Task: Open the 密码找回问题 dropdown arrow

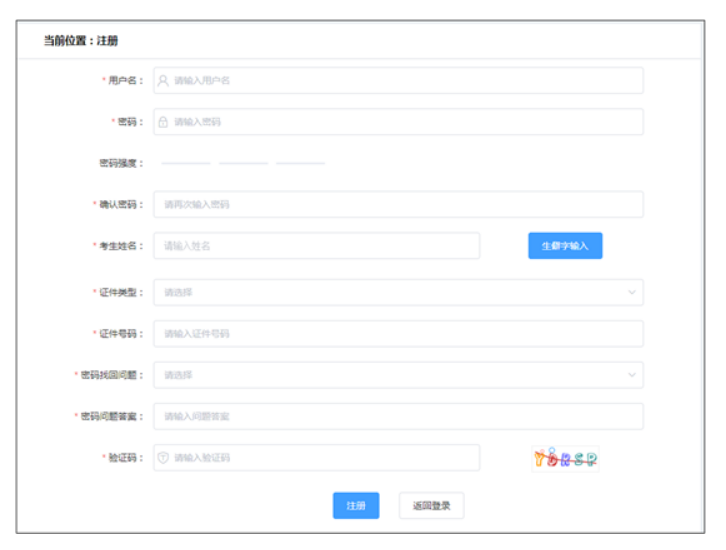Action: (631, 375)
